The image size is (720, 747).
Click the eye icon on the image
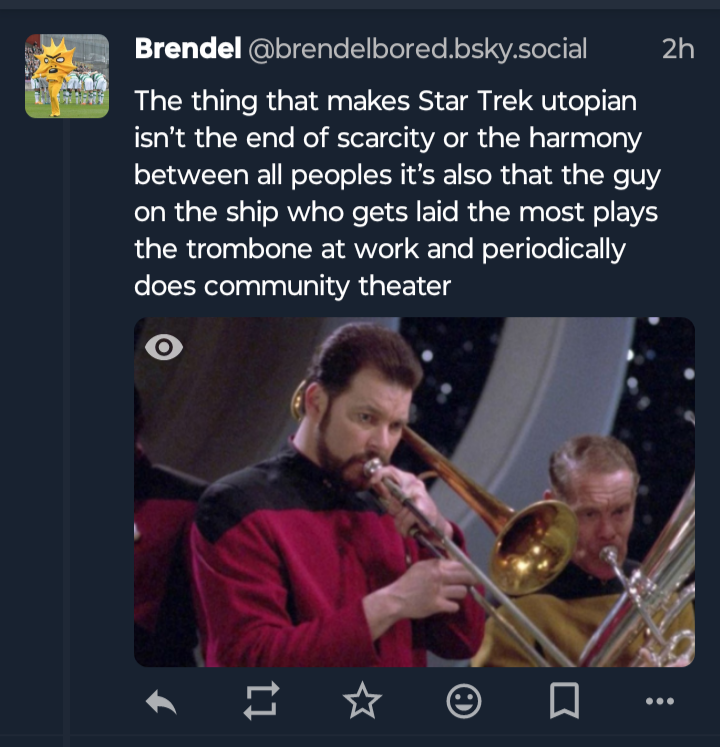coord(164,347)
